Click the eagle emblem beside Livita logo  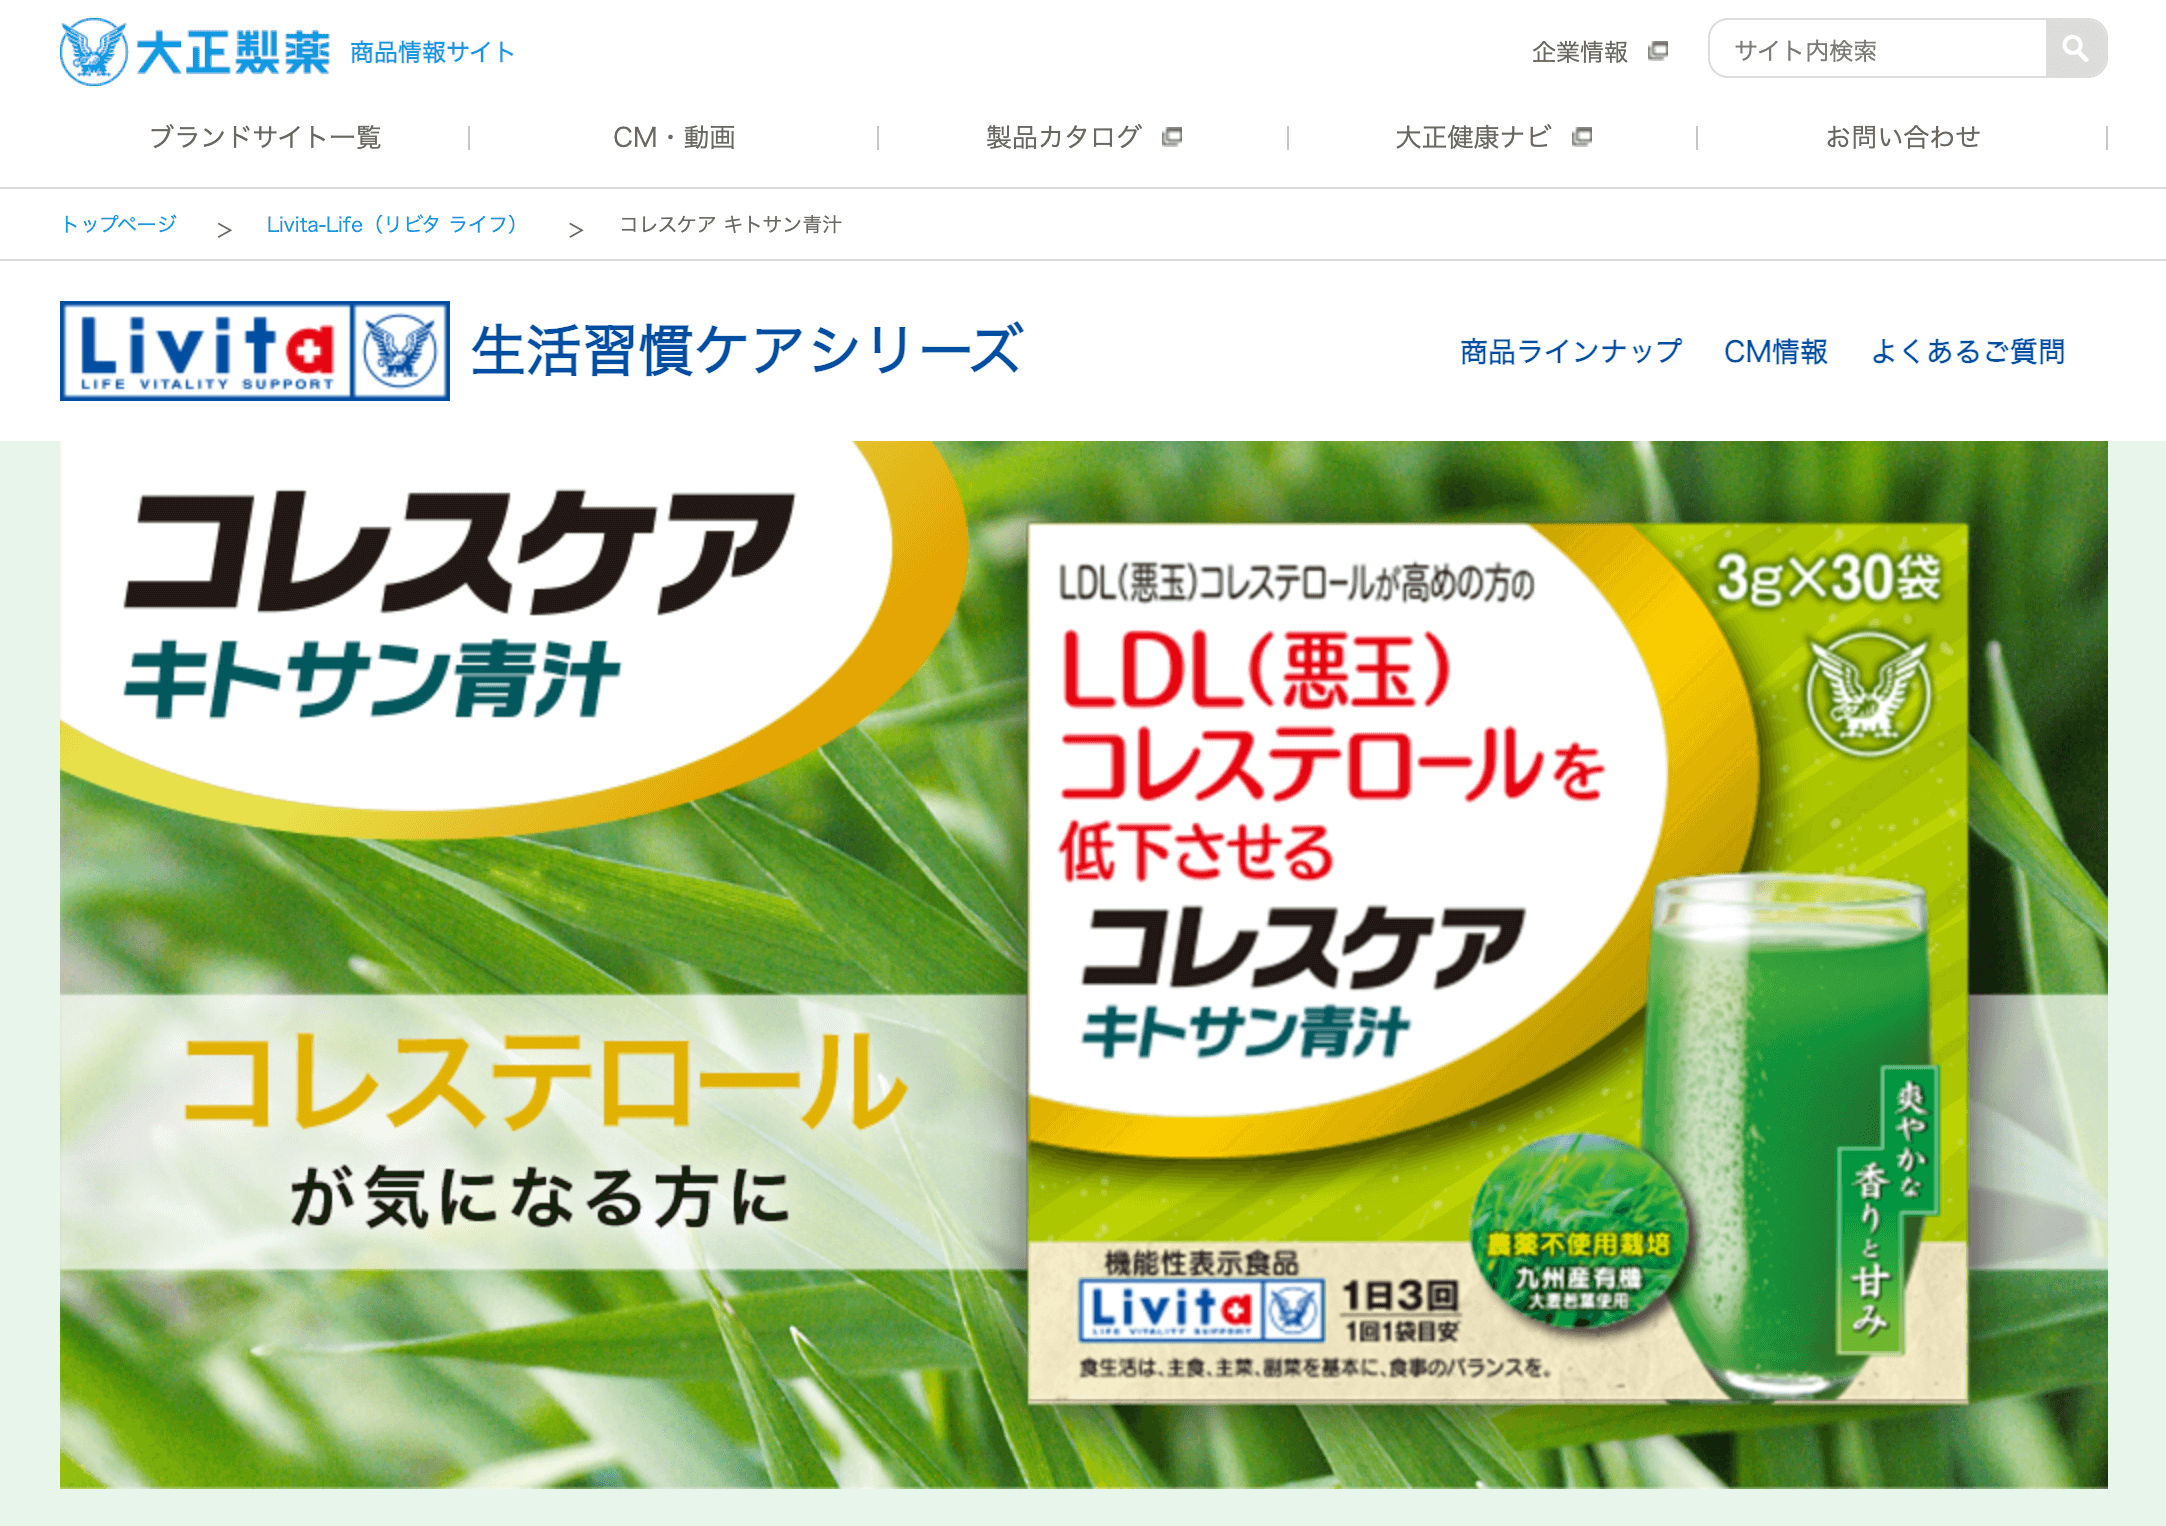coord(400,351)
